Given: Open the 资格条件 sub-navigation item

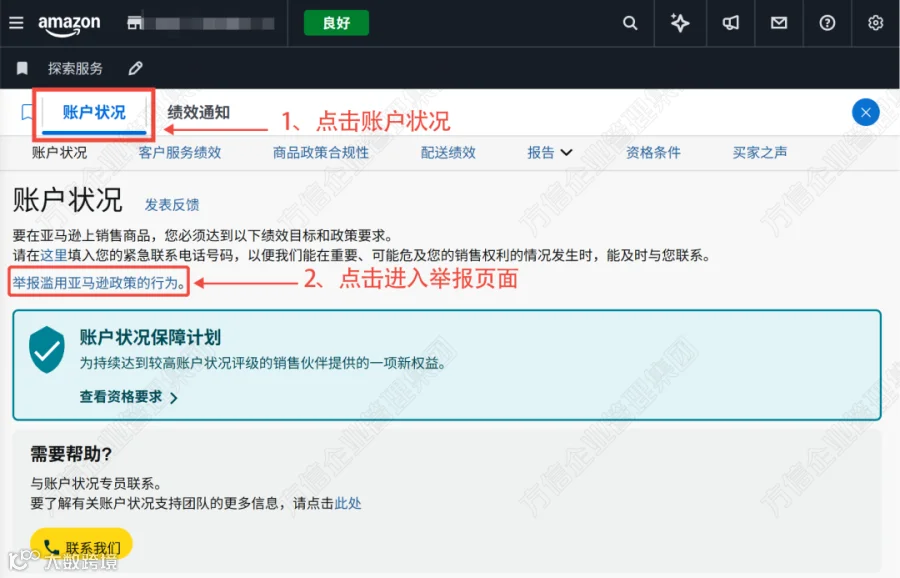Looking at the screenshot, I should (653, 153).
